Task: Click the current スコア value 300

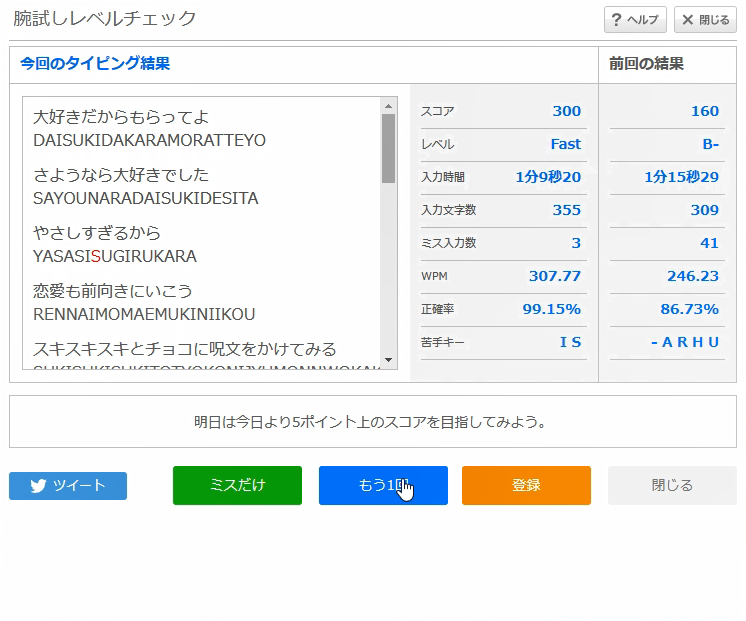Action: click(566, 111)
